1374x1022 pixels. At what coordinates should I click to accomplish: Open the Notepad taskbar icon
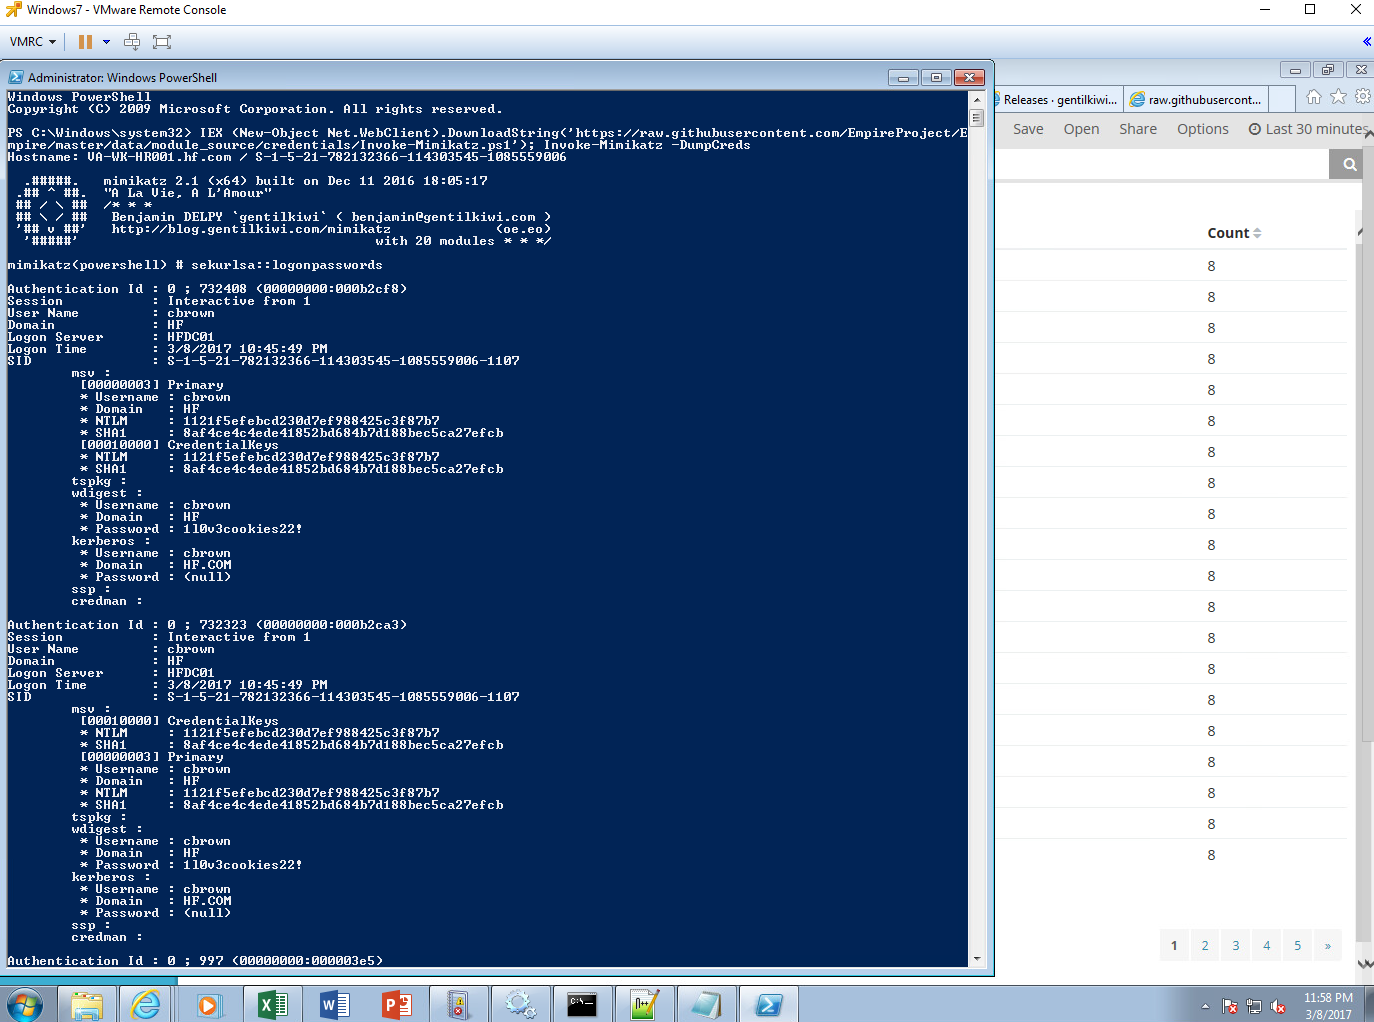coord(706,1005)
